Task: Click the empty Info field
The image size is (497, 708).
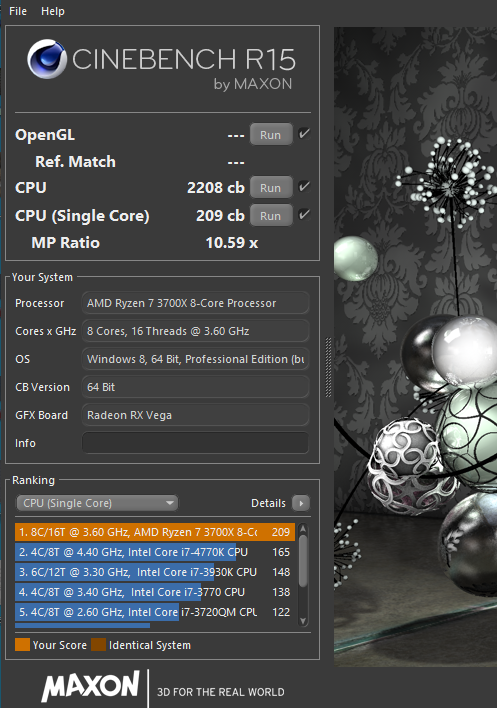Action: pyautogui.click(x=195, y=443)
